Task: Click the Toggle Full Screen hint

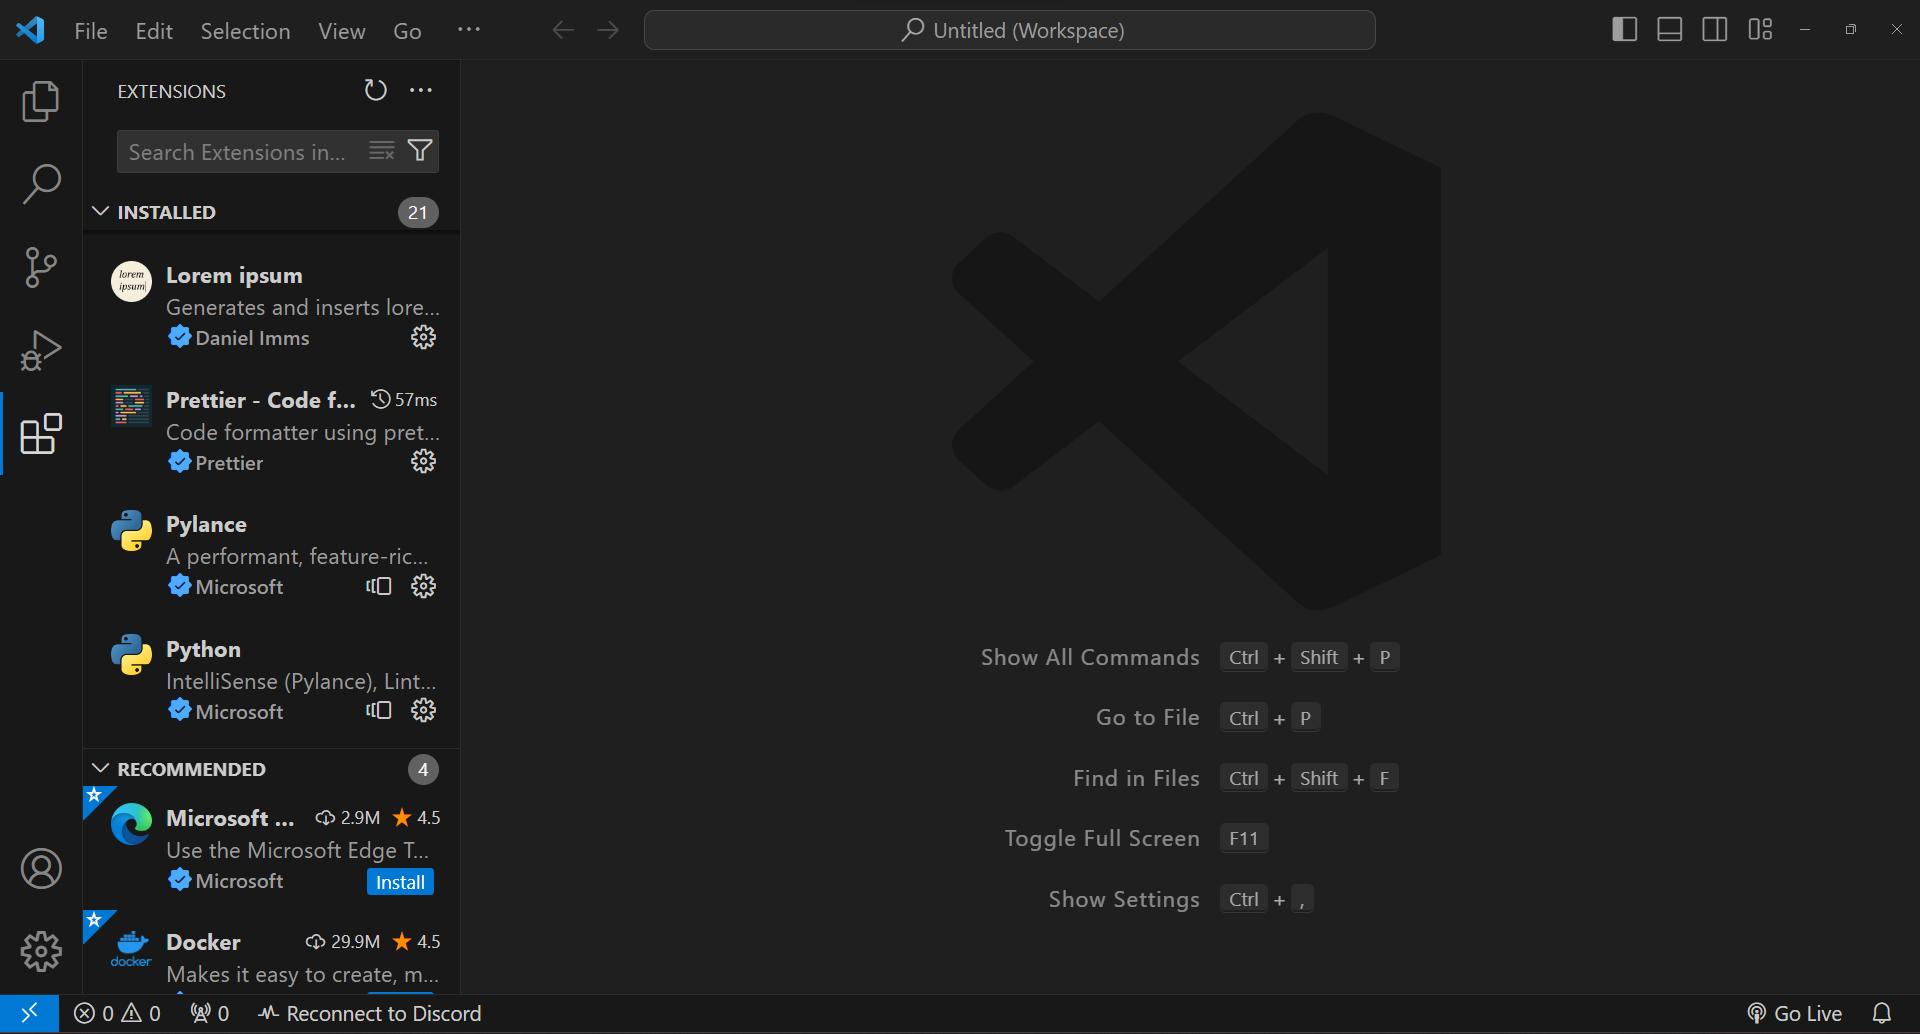Action: tap(1136, 838)
